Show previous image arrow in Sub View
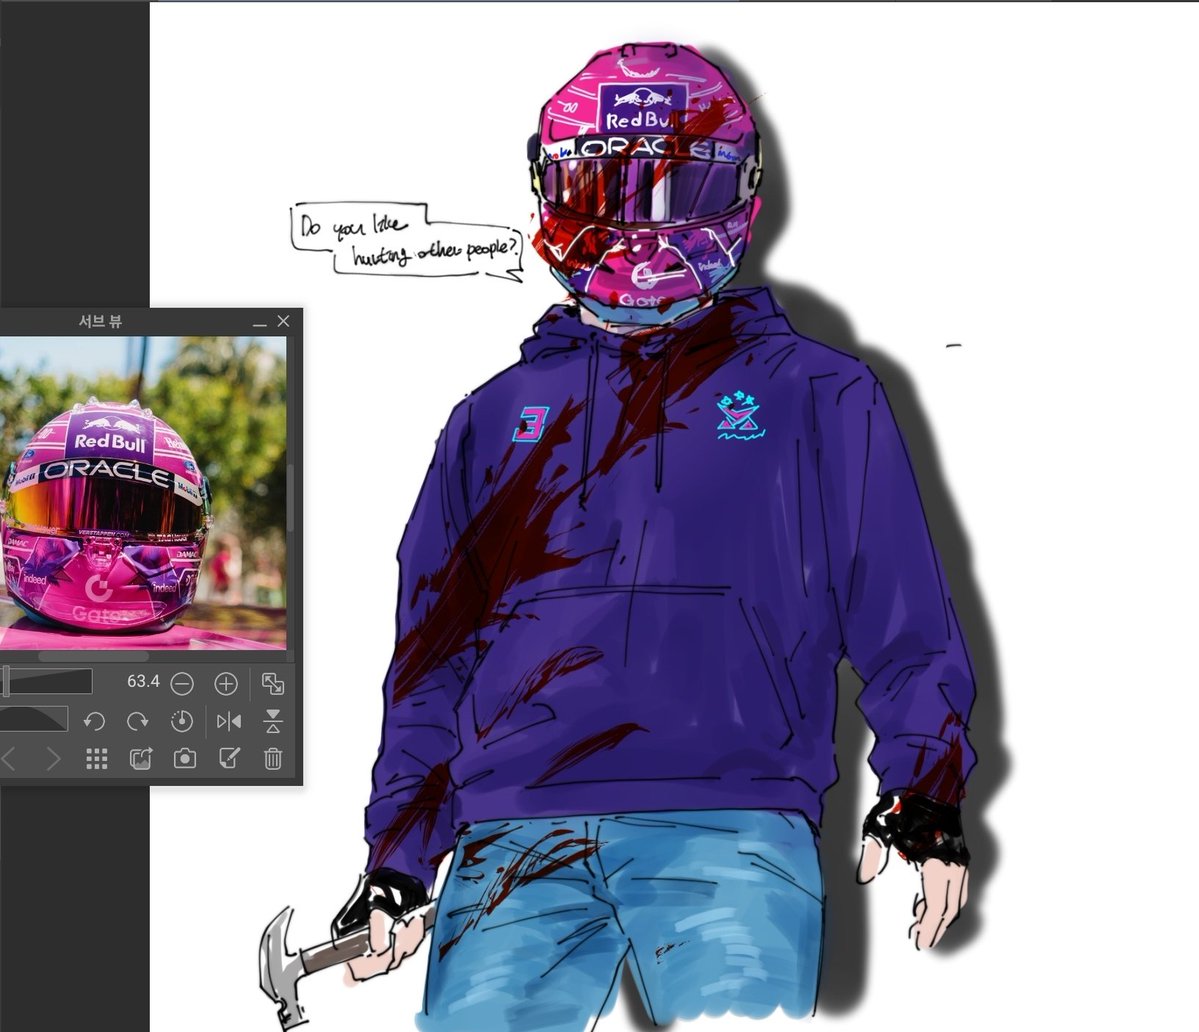 [x=8, y=759]
